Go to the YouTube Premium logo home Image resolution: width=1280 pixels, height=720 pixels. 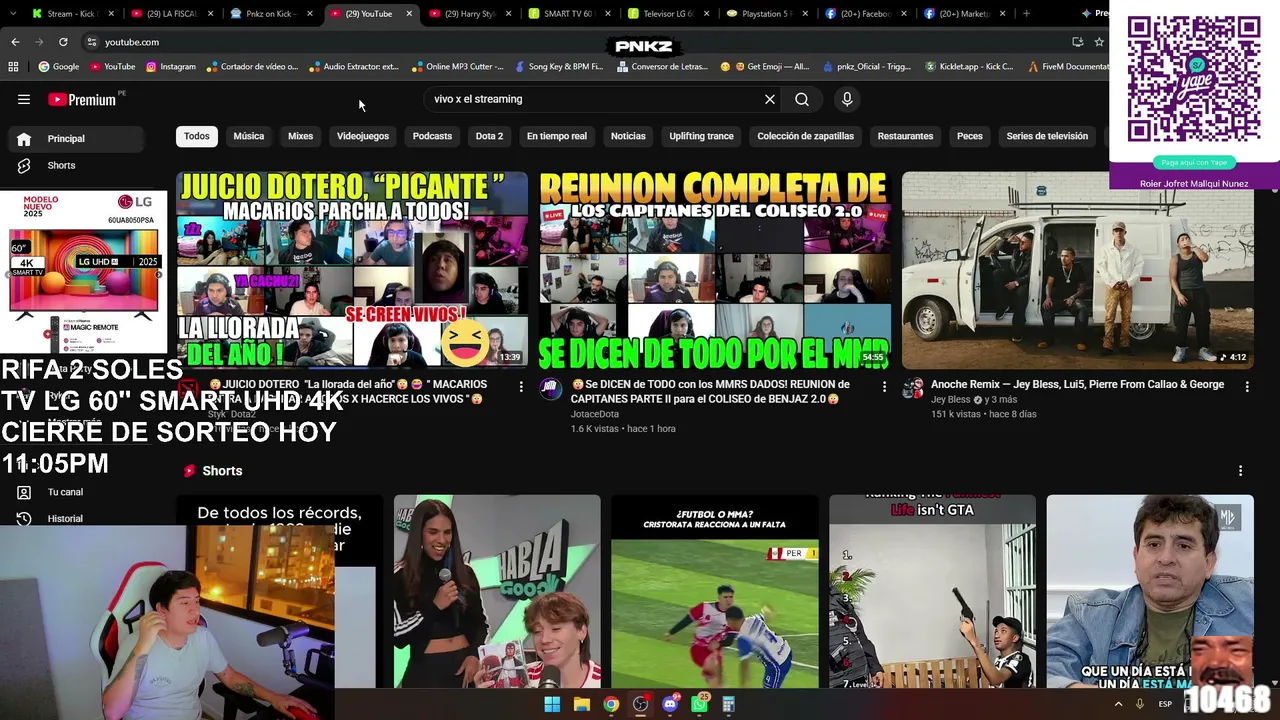[x=82, y=99]
